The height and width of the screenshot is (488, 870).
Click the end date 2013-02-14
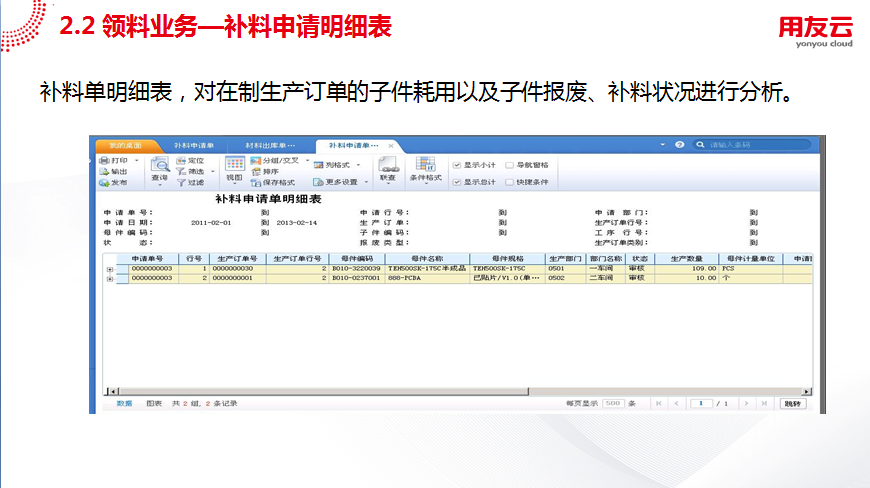(x=297, y=223)
